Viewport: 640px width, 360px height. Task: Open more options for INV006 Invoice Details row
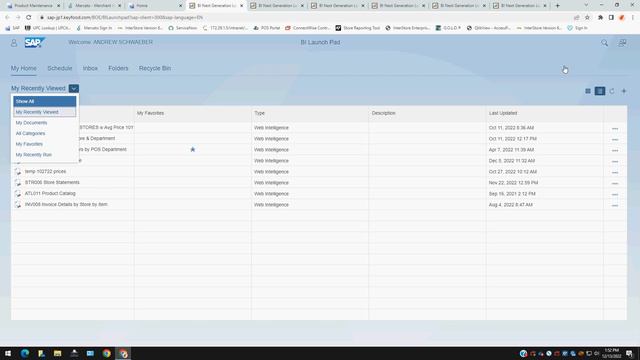(615, 205)
